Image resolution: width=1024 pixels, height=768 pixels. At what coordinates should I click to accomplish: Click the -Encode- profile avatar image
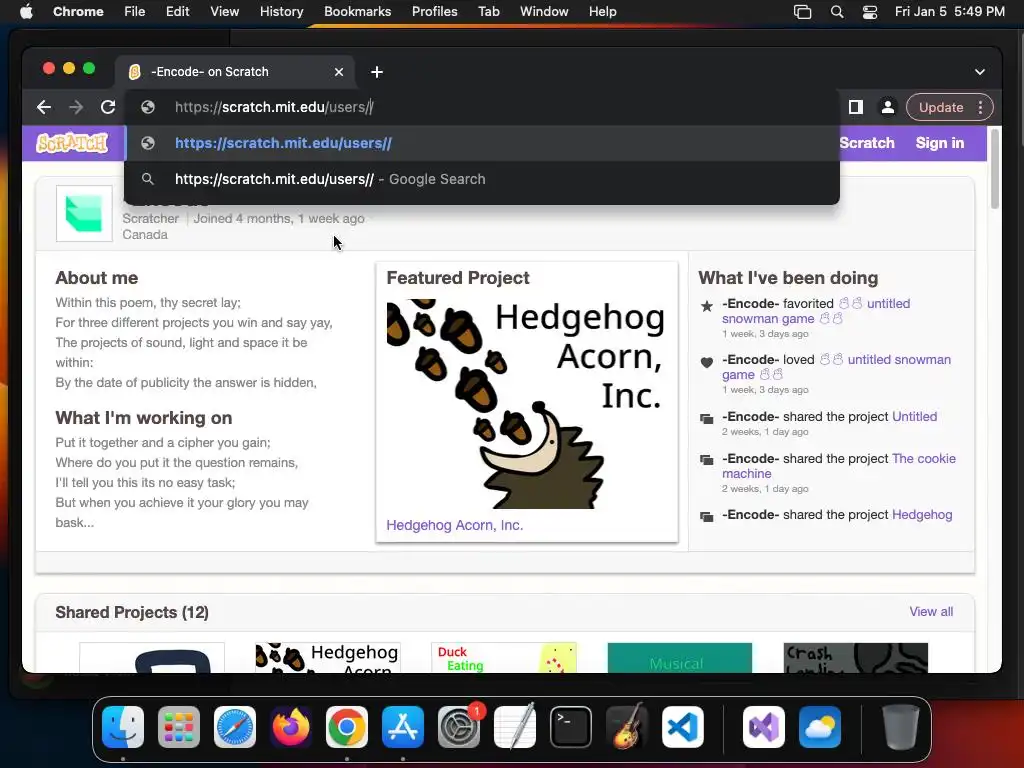click(84, 214)
